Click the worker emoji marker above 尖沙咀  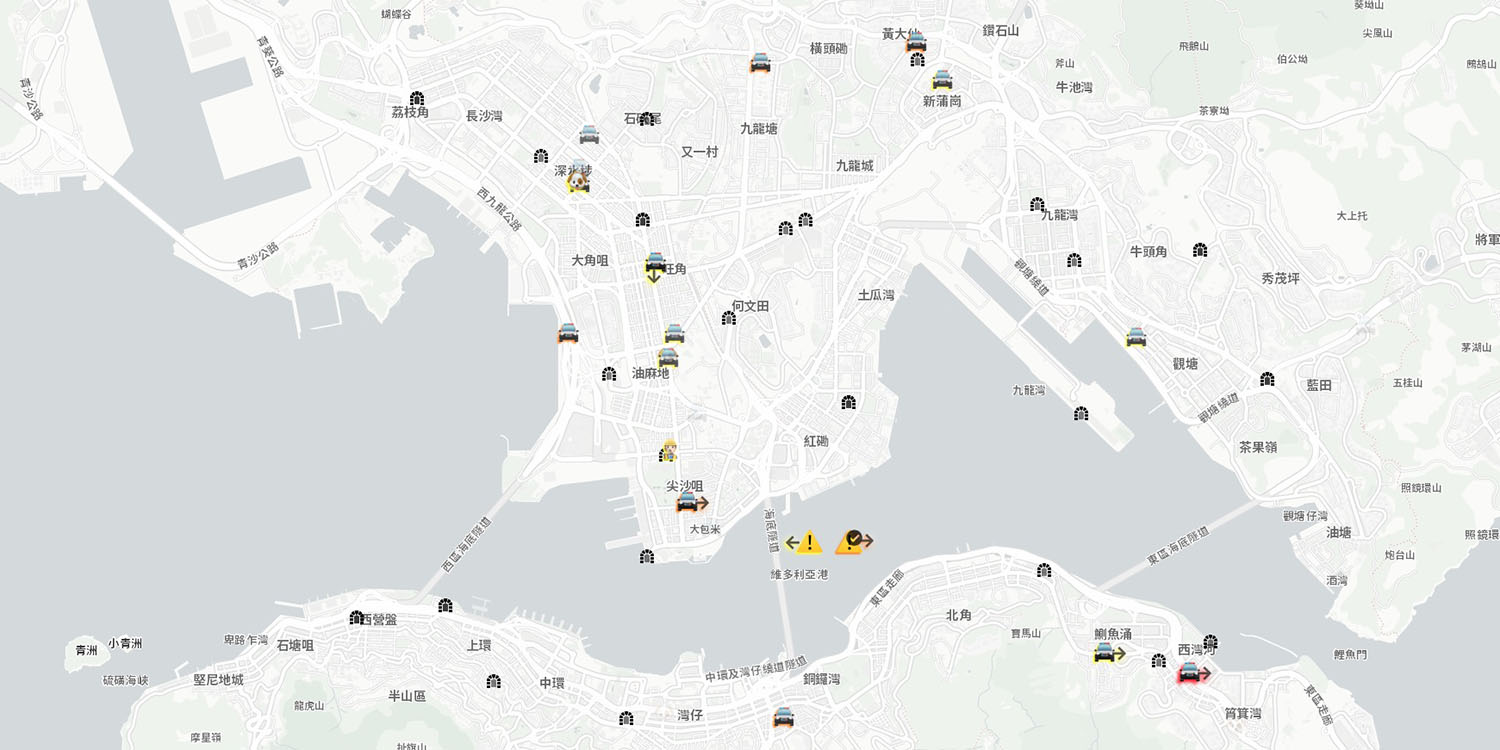tap(669, 451)
